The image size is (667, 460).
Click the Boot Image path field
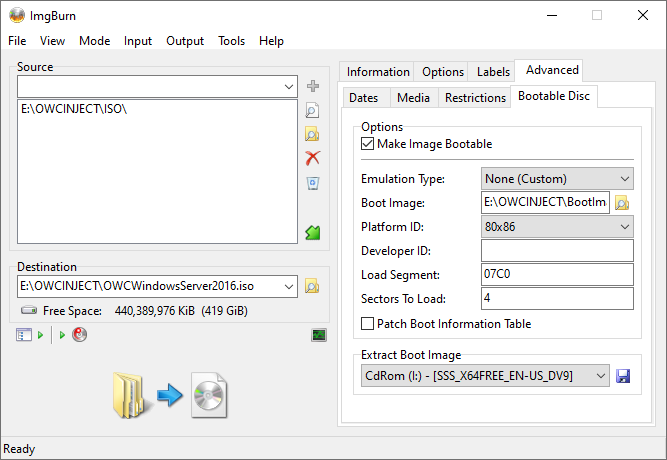[x=545, y=202]
